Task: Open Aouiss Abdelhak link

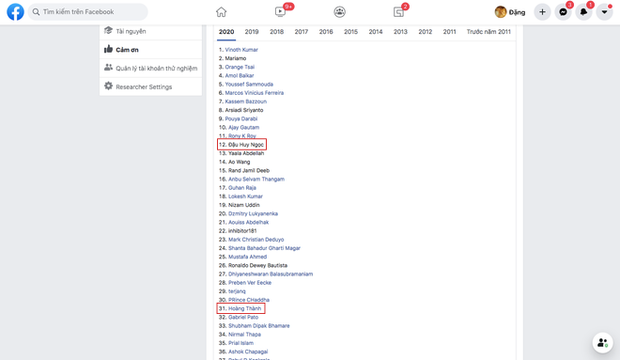Action: [x=248, y=222]
